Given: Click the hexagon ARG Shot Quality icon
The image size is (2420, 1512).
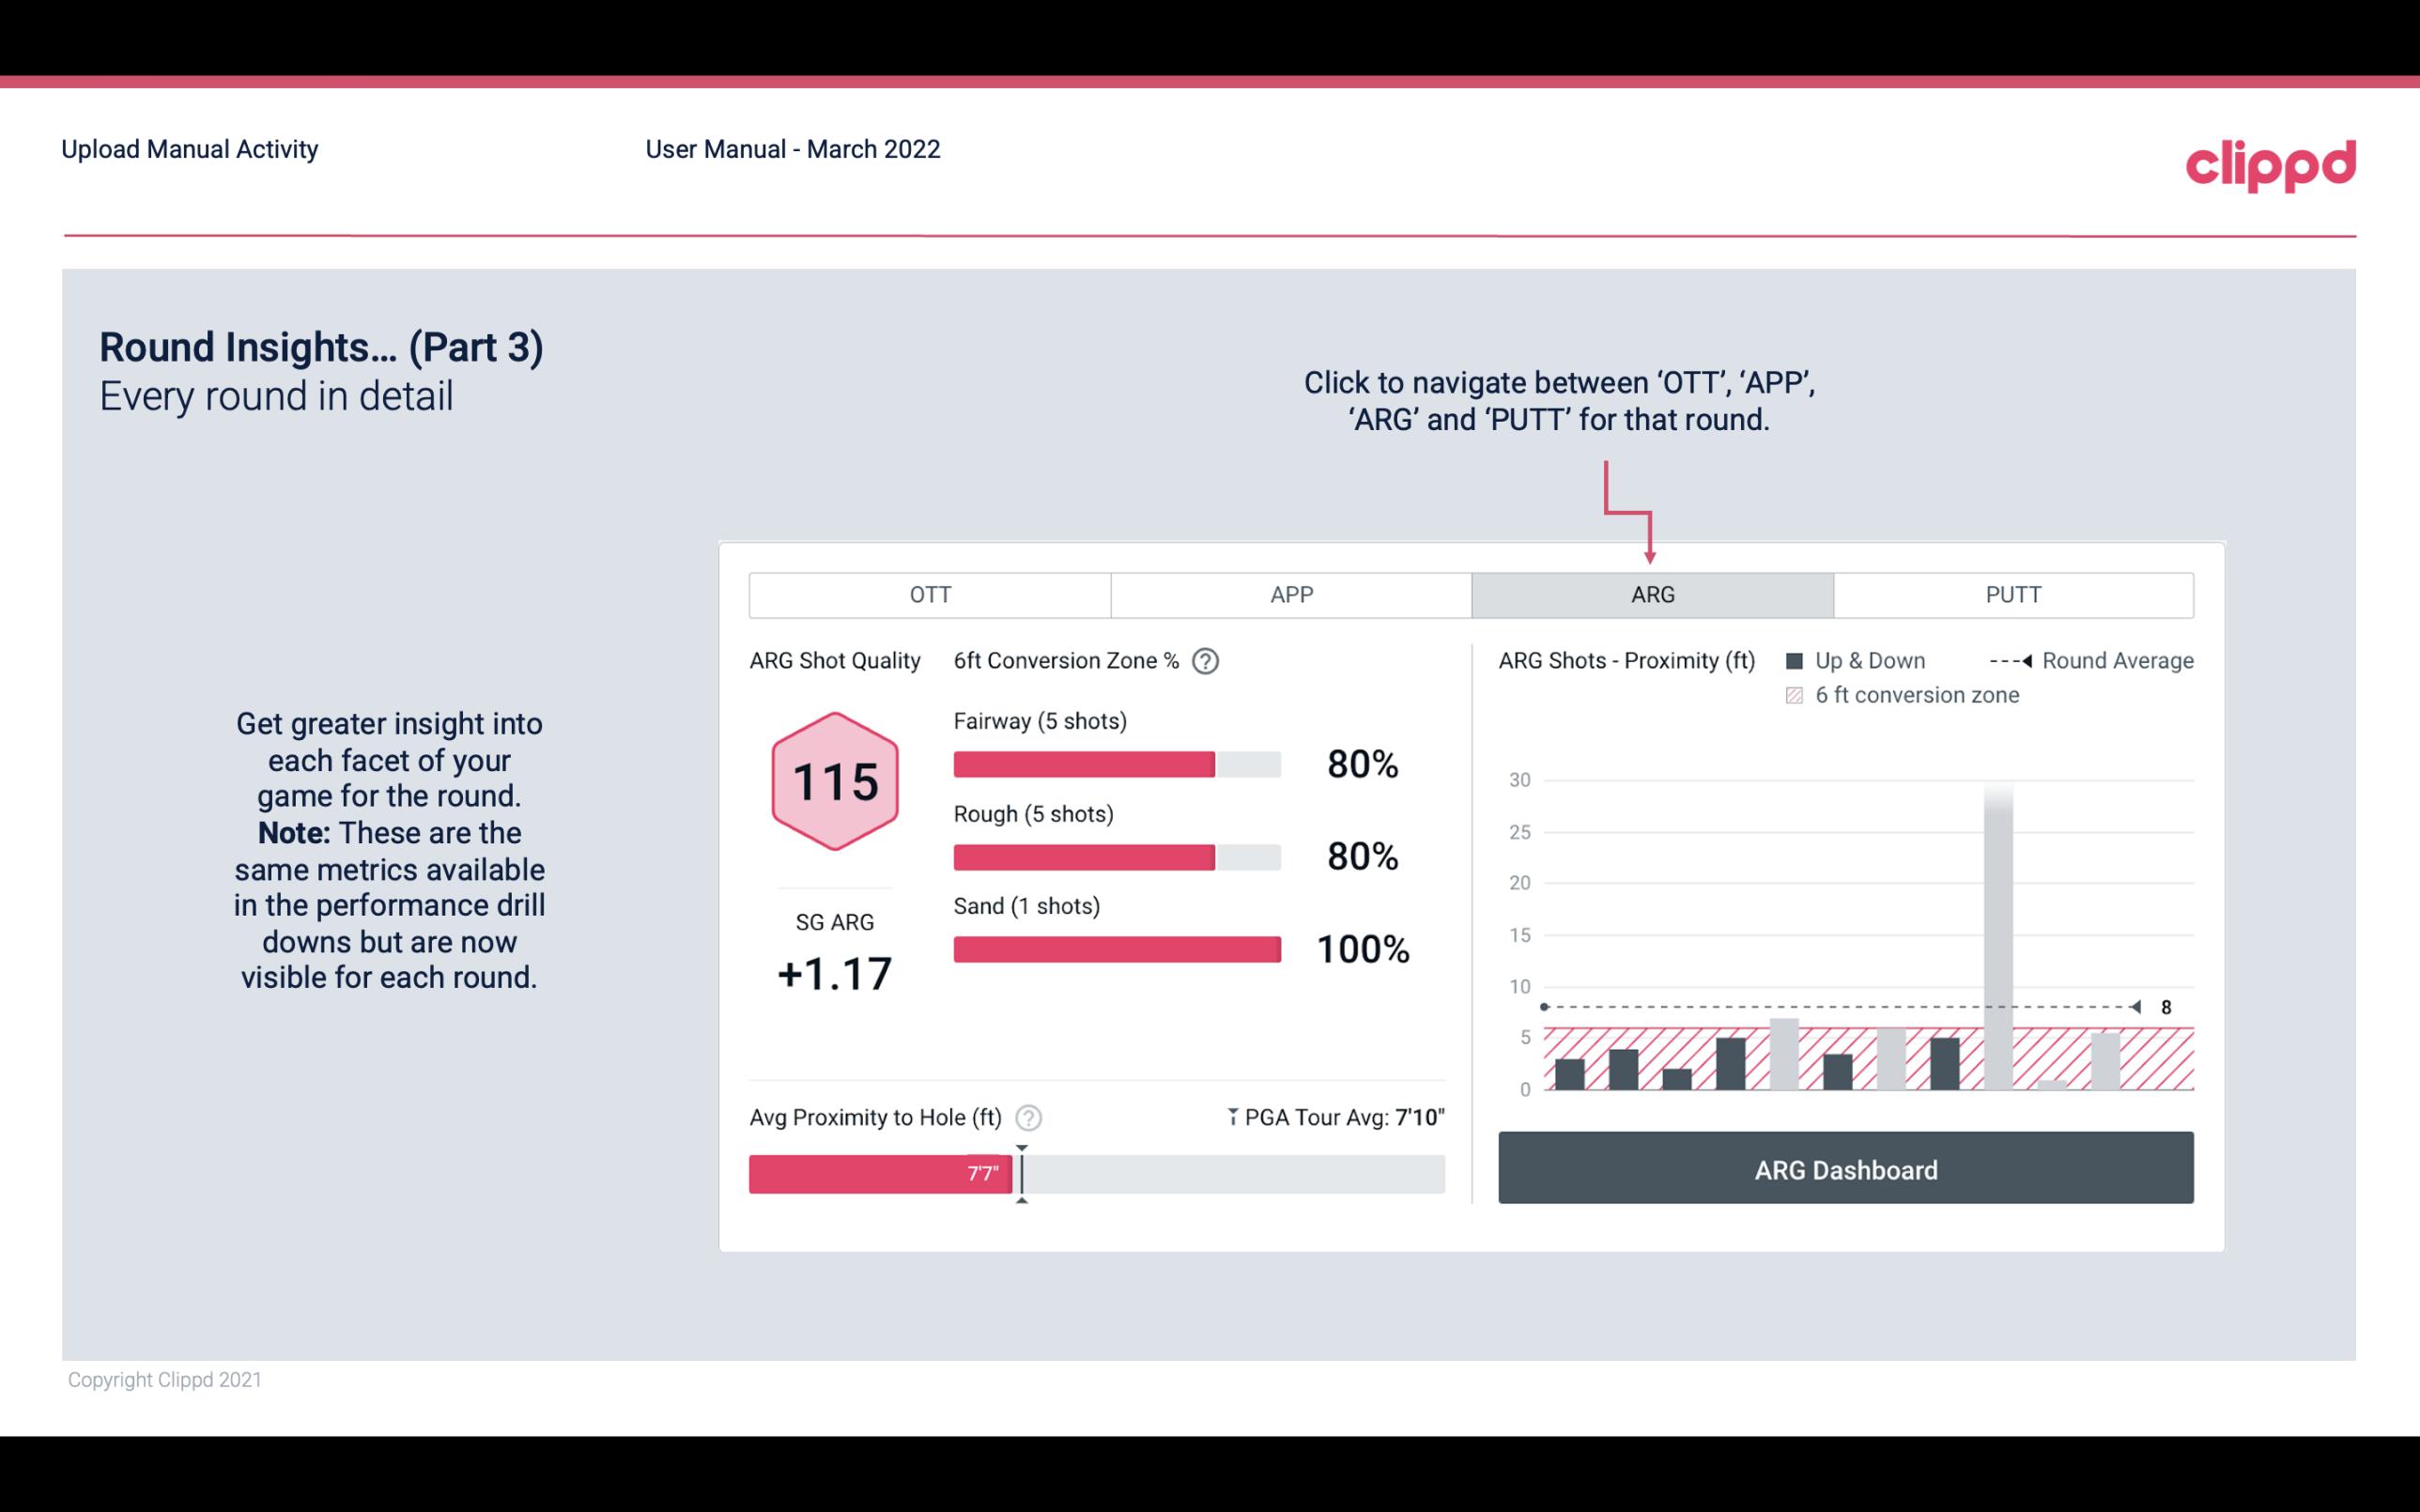Looking at the screenshot, I should tap(832, 782).
